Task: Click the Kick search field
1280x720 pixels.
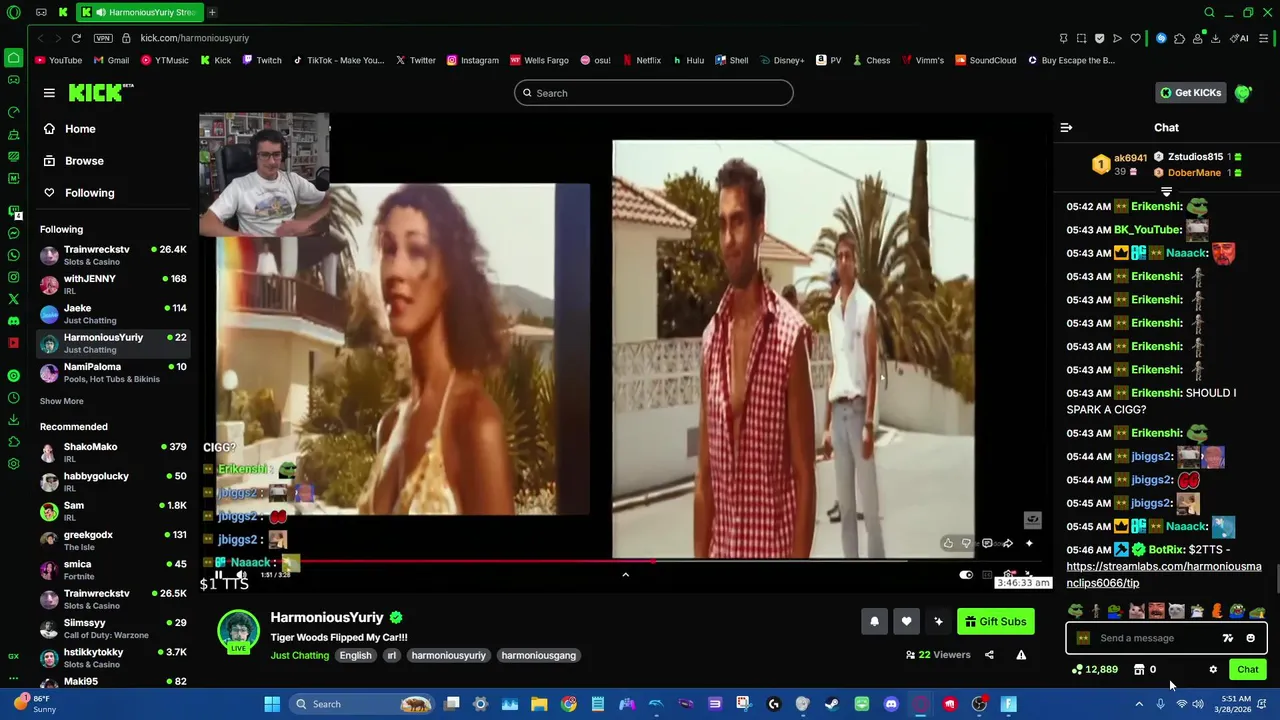Action: point(654,93)
